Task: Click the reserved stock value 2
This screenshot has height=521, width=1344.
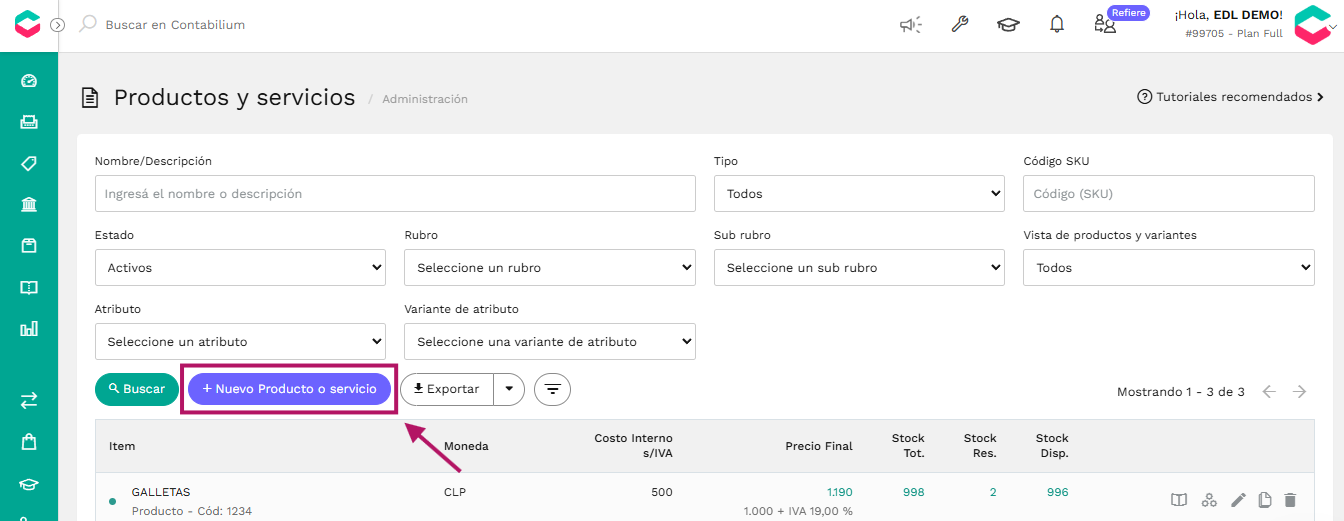Action: [993, 492]
